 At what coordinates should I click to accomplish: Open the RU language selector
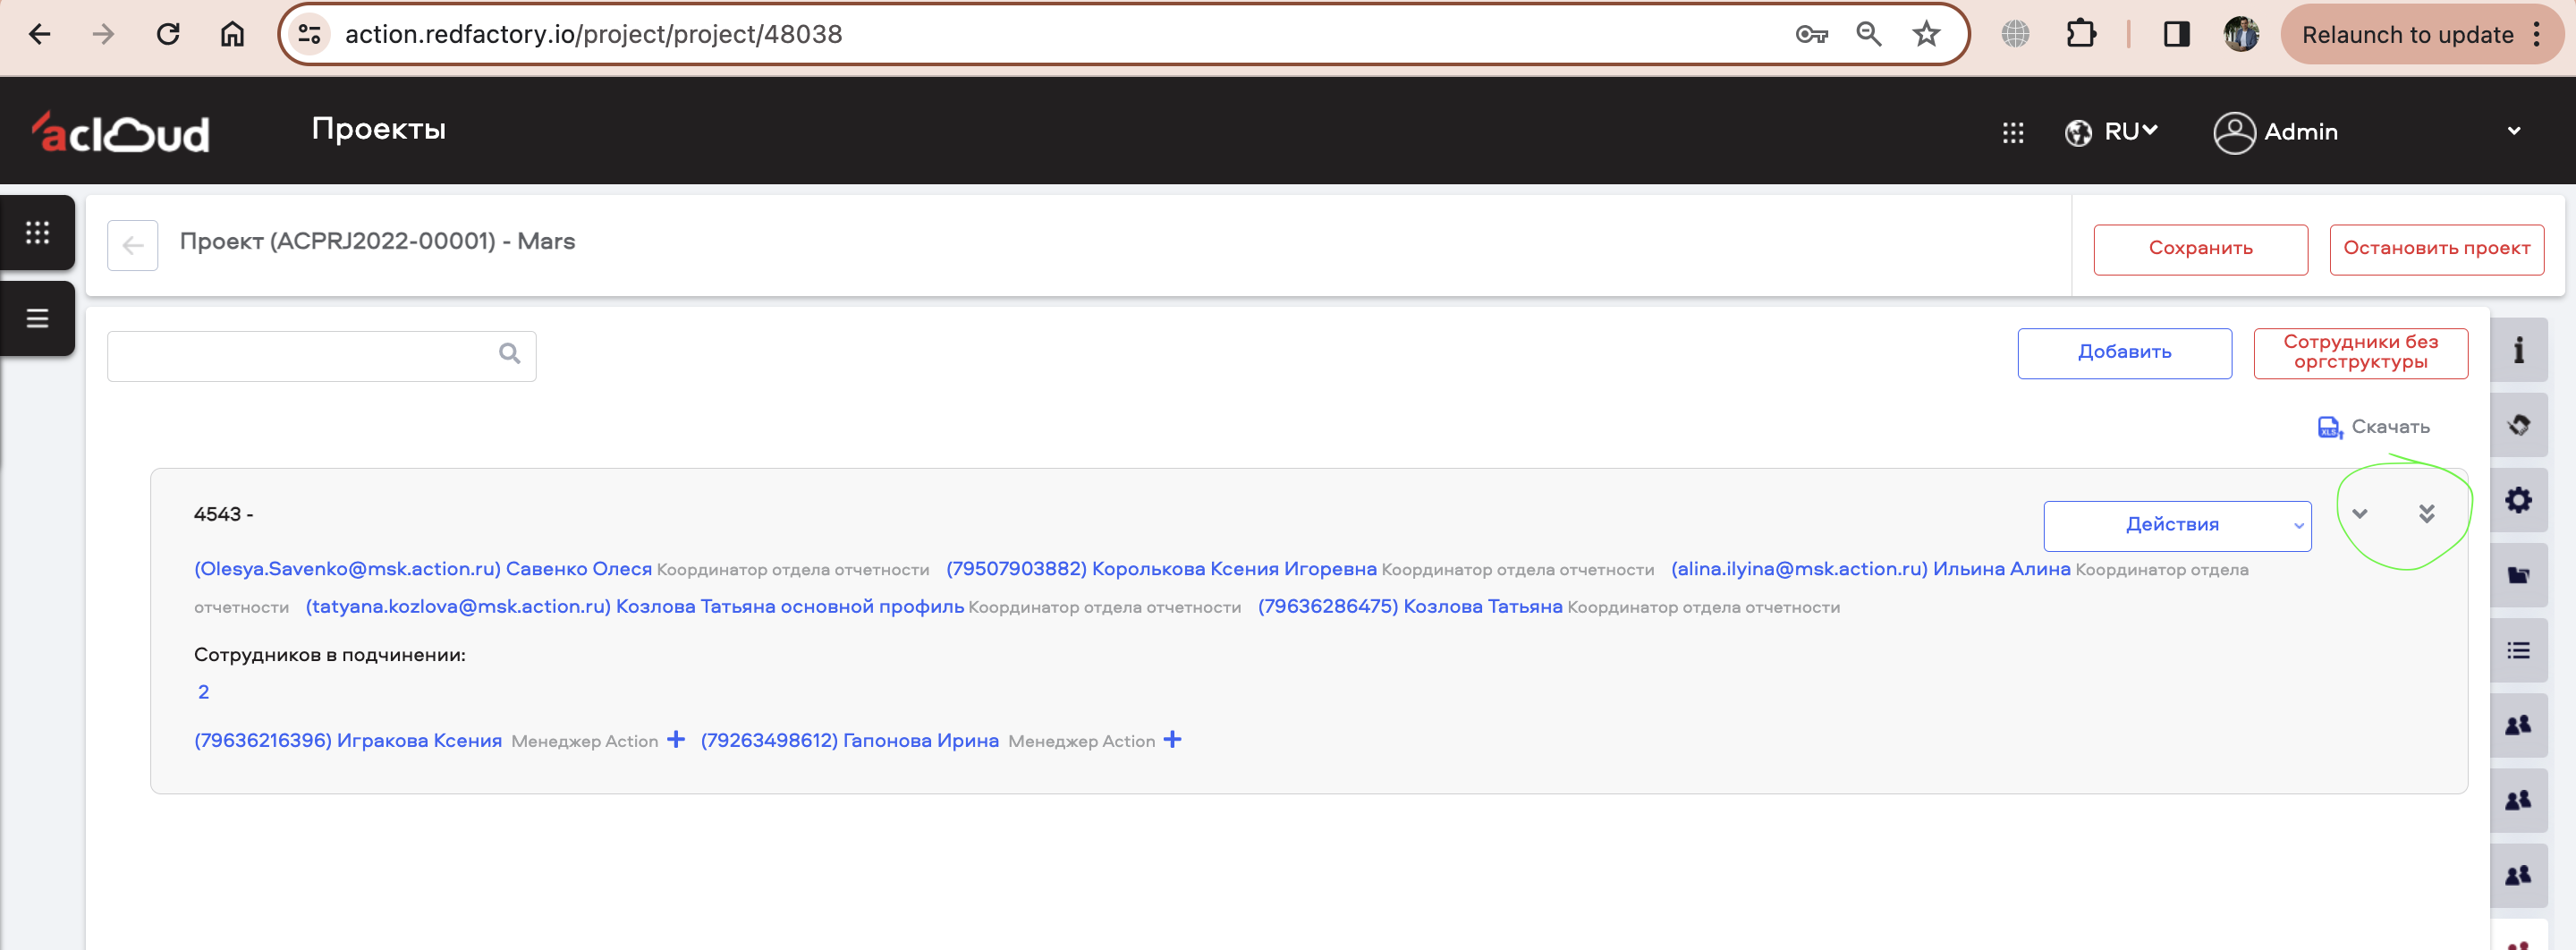coord(2112,131)
